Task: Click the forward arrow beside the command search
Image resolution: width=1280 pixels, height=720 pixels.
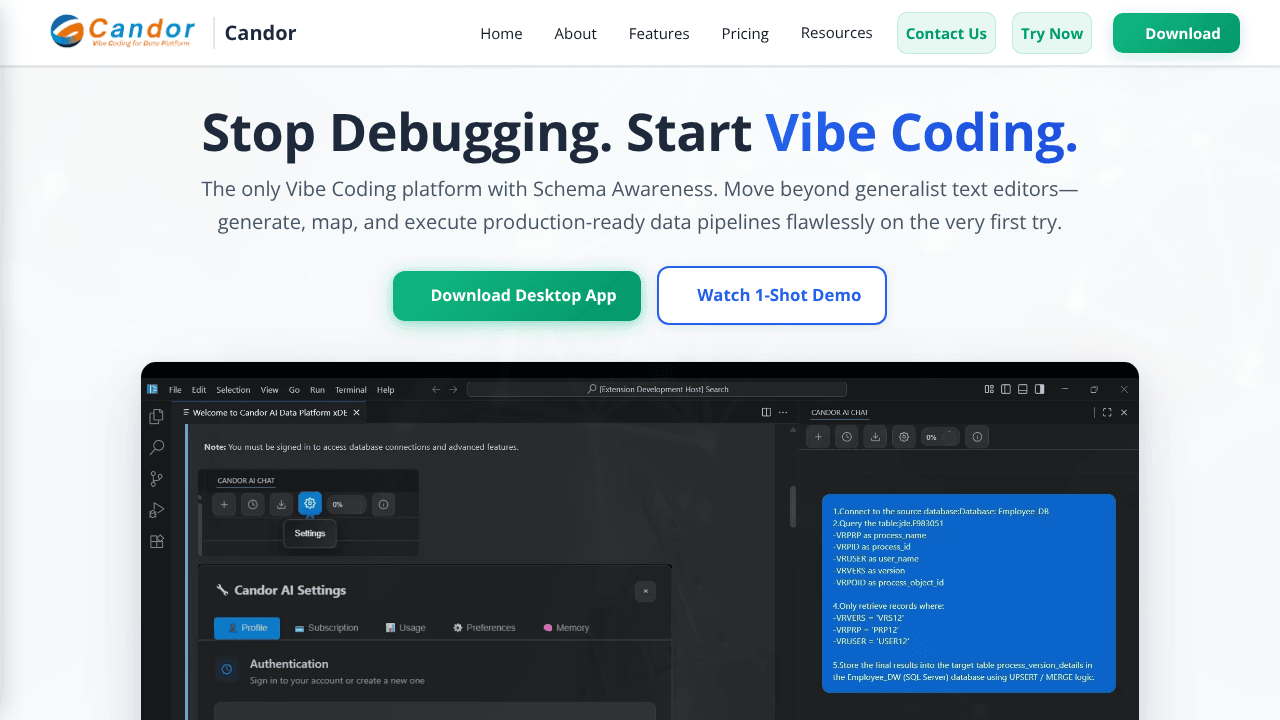Action: [x=453, y=389]
